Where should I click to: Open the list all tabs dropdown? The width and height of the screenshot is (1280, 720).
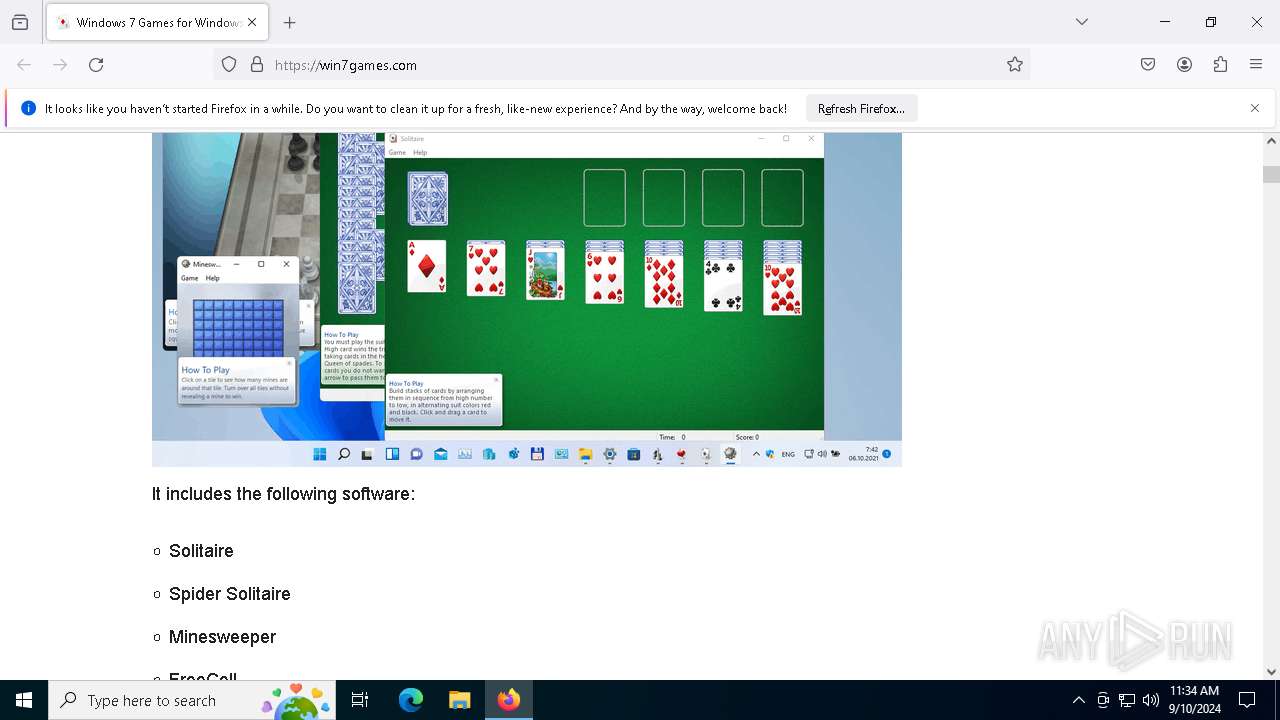pyautogui.click(x=1082, y=22)
